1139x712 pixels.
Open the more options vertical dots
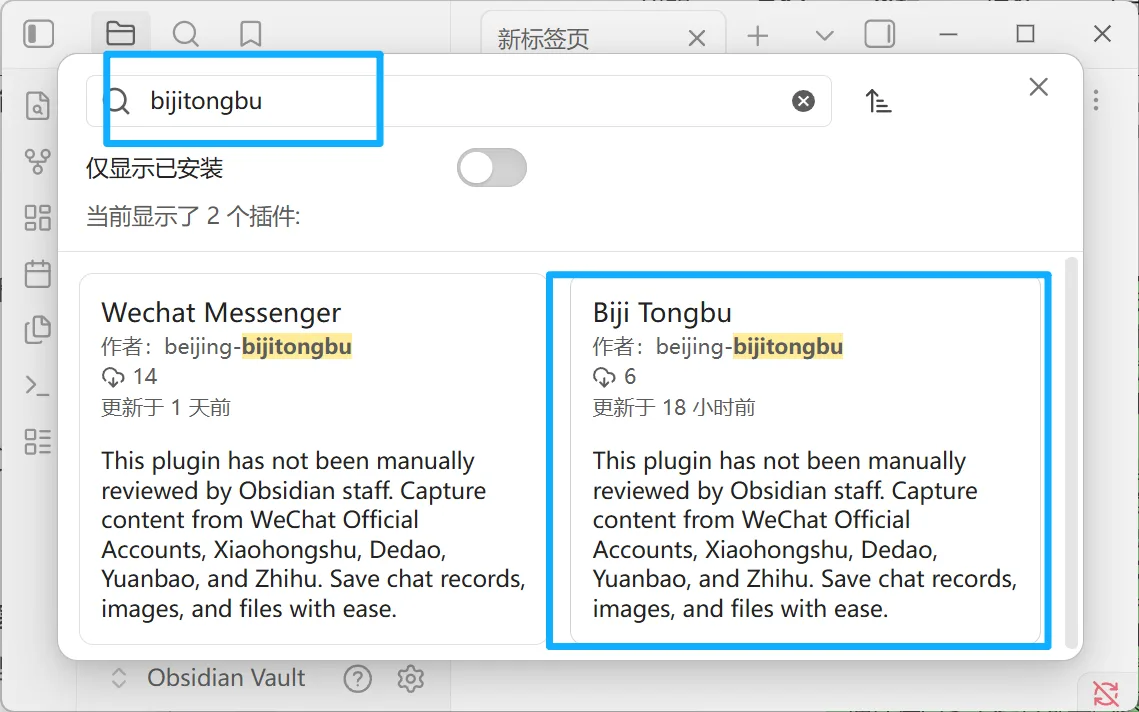coord(1095,100)
